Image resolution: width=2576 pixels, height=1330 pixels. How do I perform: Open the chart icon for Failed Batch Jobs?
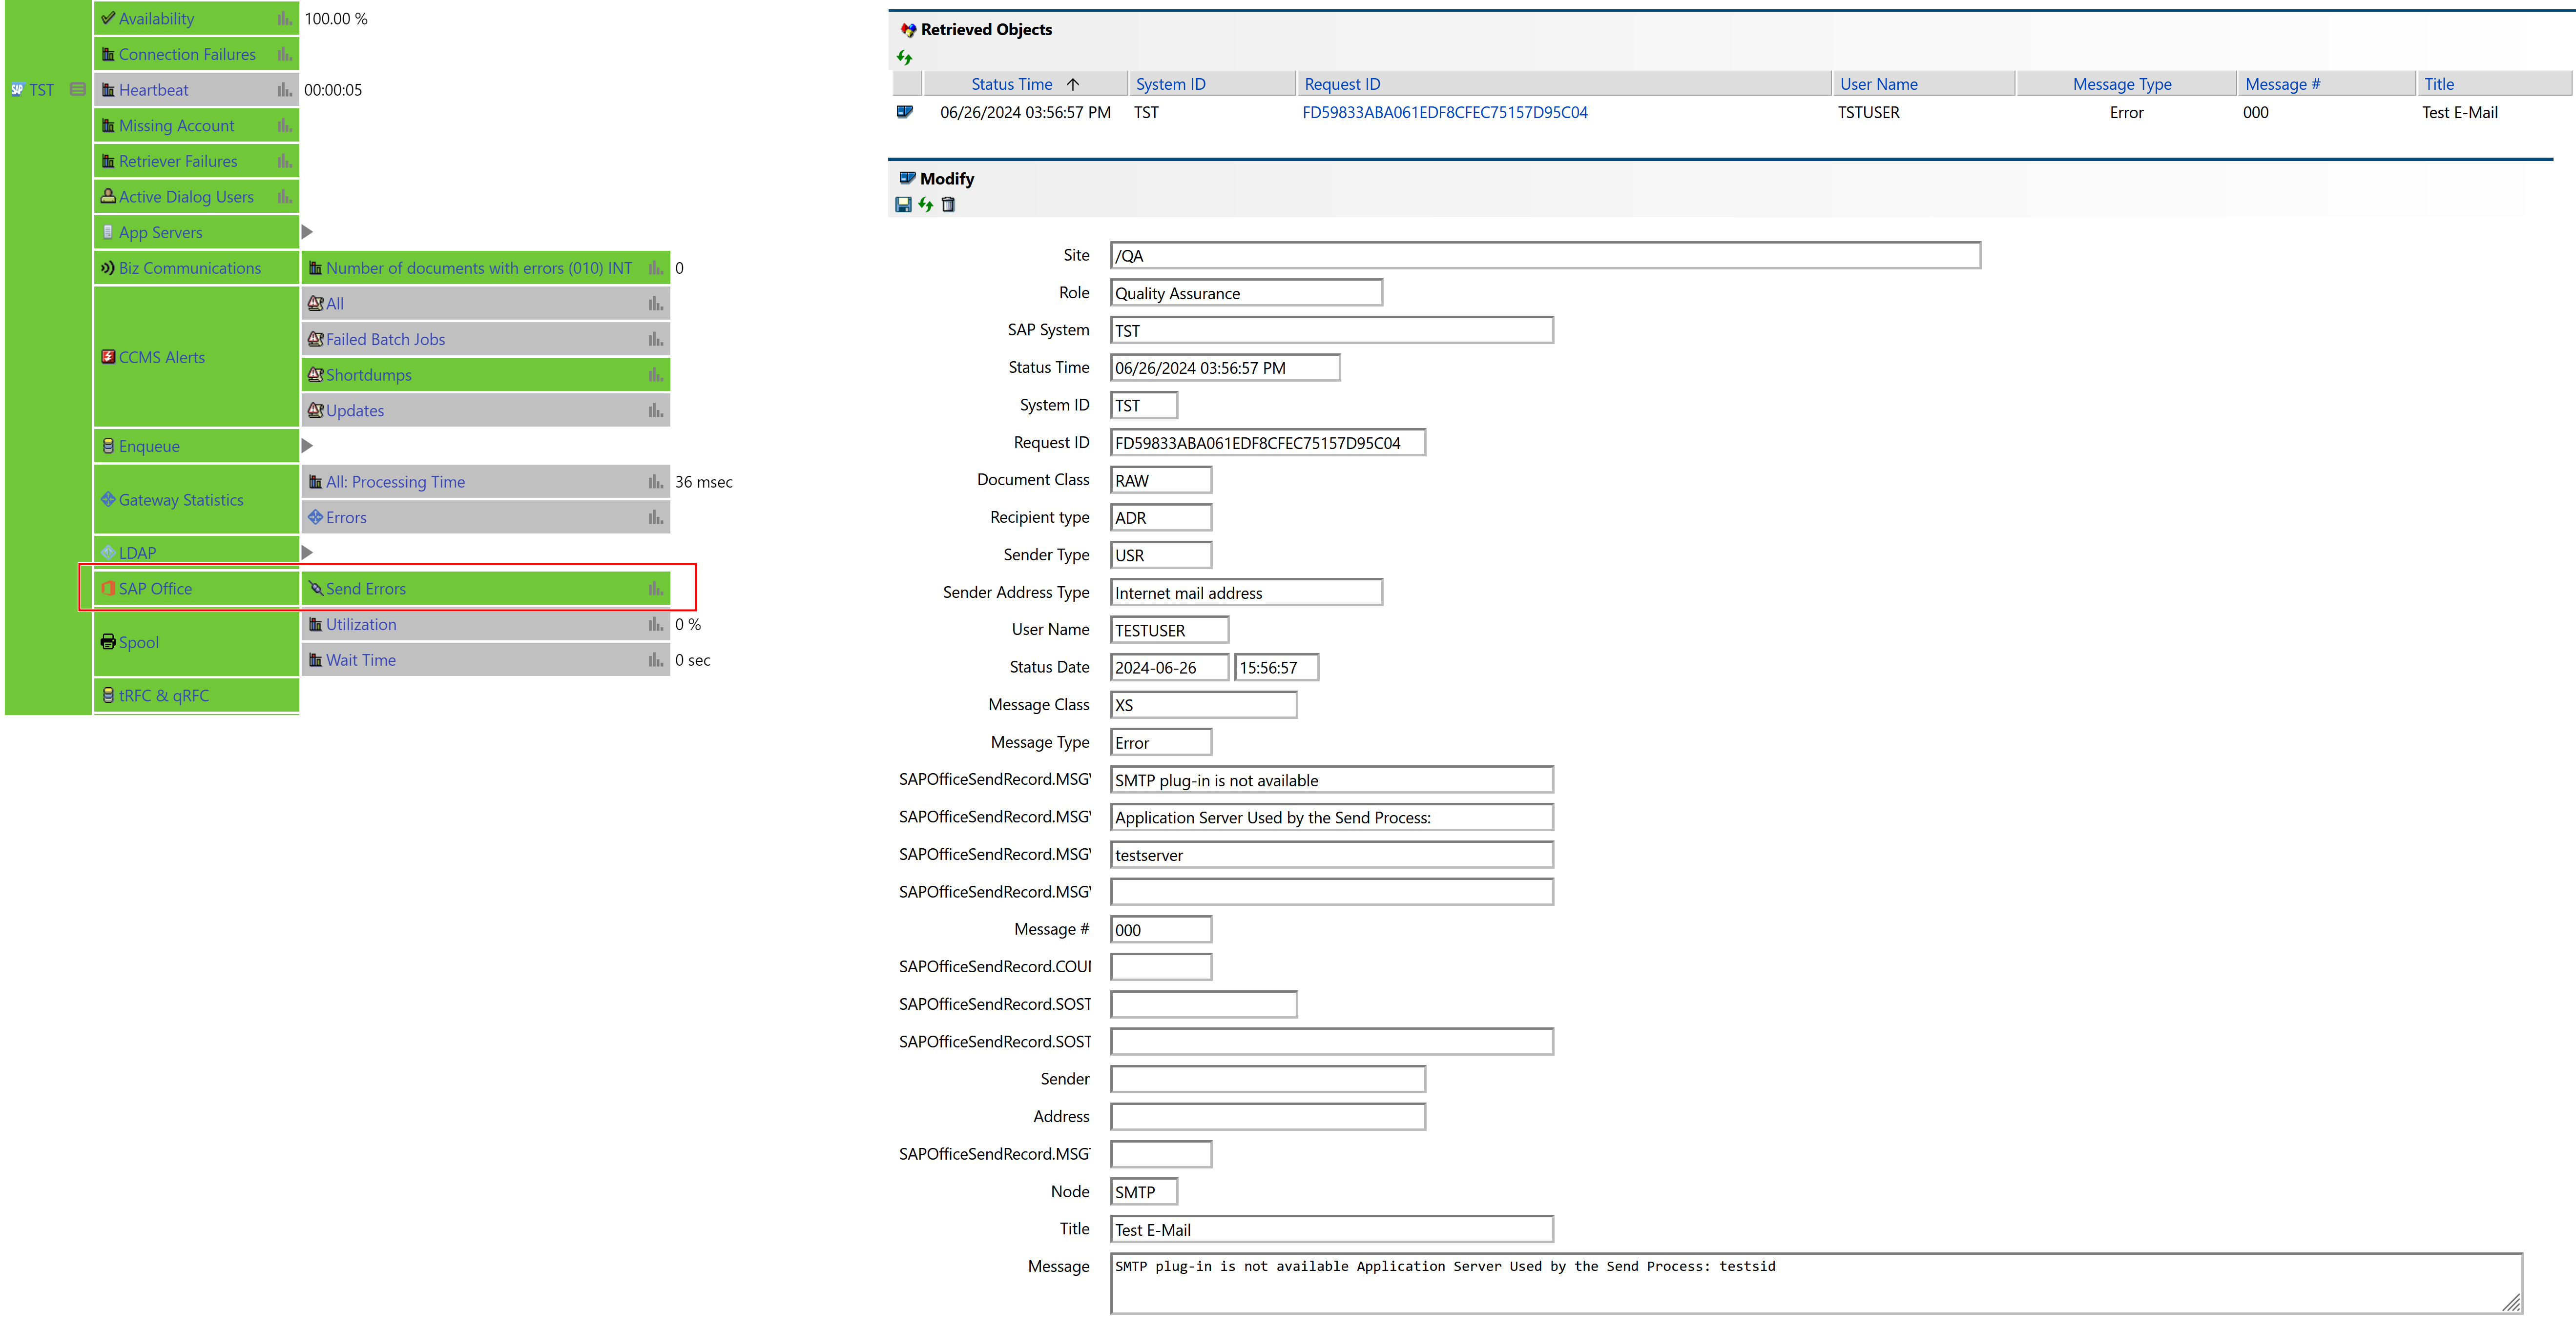tap(656, 340)
